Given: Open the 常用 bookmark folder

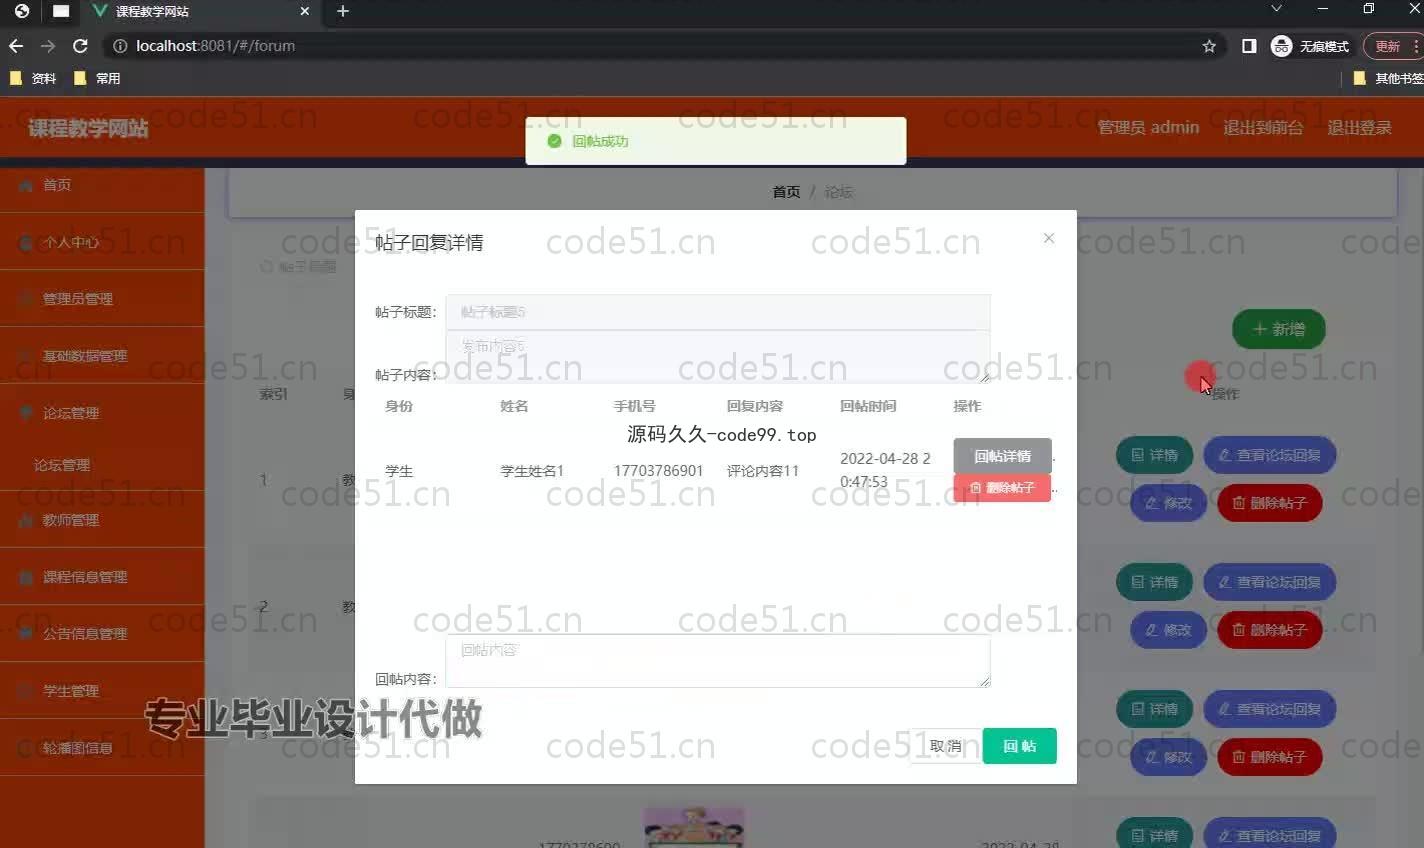Looking at the screenshot, I should pyautogui.click(x=97, y=78).
